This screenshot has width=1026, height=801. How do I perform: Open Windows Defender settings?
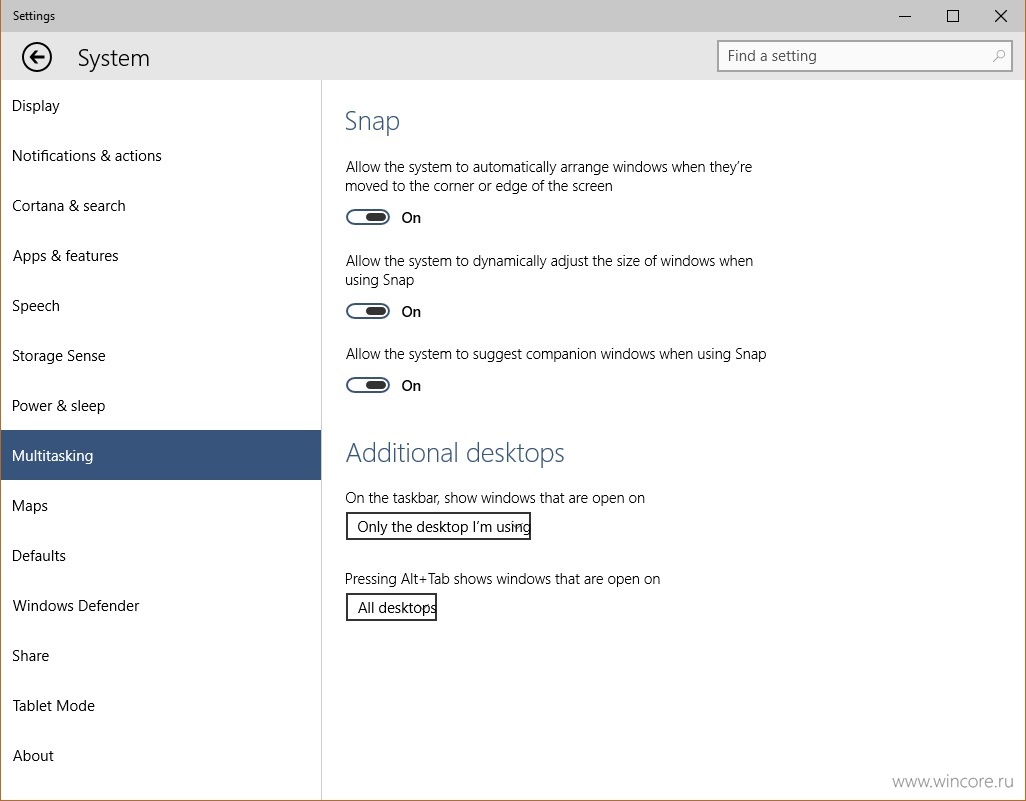point(161,605)
